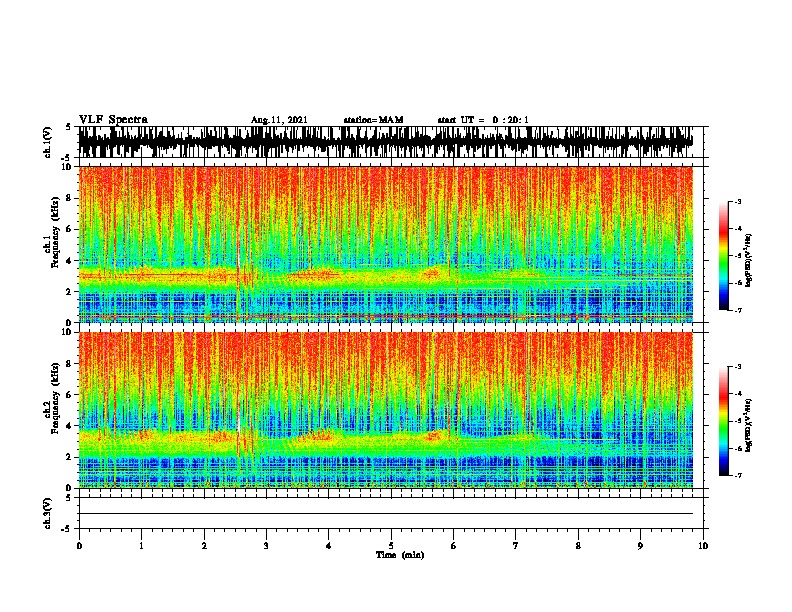Click the ch.1 color scale log(PSD) label
The image size is (792, 612).
[x=749, y=260]
